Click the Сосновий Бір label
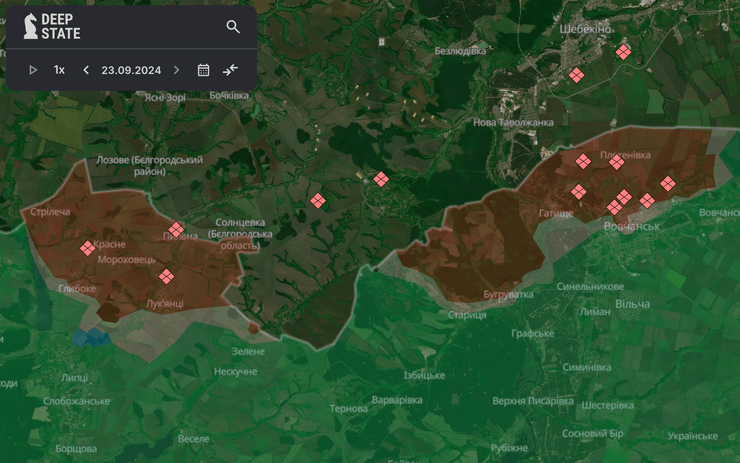Viewport: 740px width, 463px height. (x=593, y=433)
